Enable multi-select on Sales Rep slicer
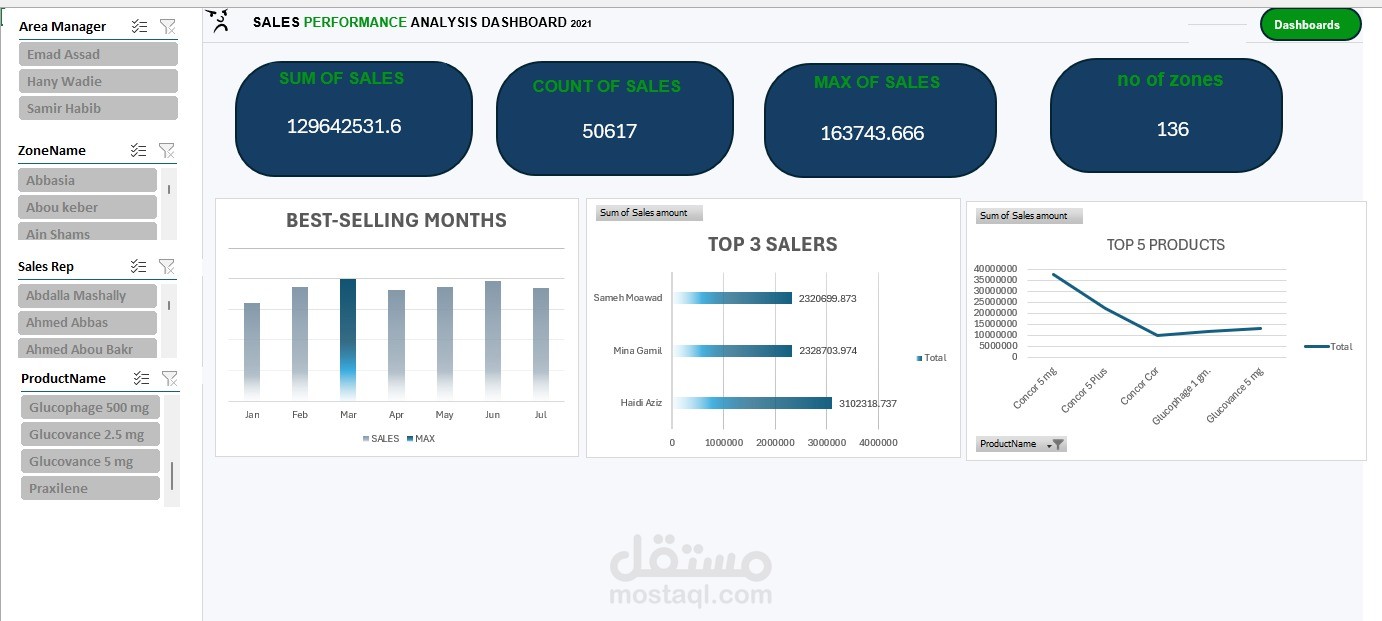This screenshot has height=621, width=1382. pyautogui.click(x=139, y=266)
